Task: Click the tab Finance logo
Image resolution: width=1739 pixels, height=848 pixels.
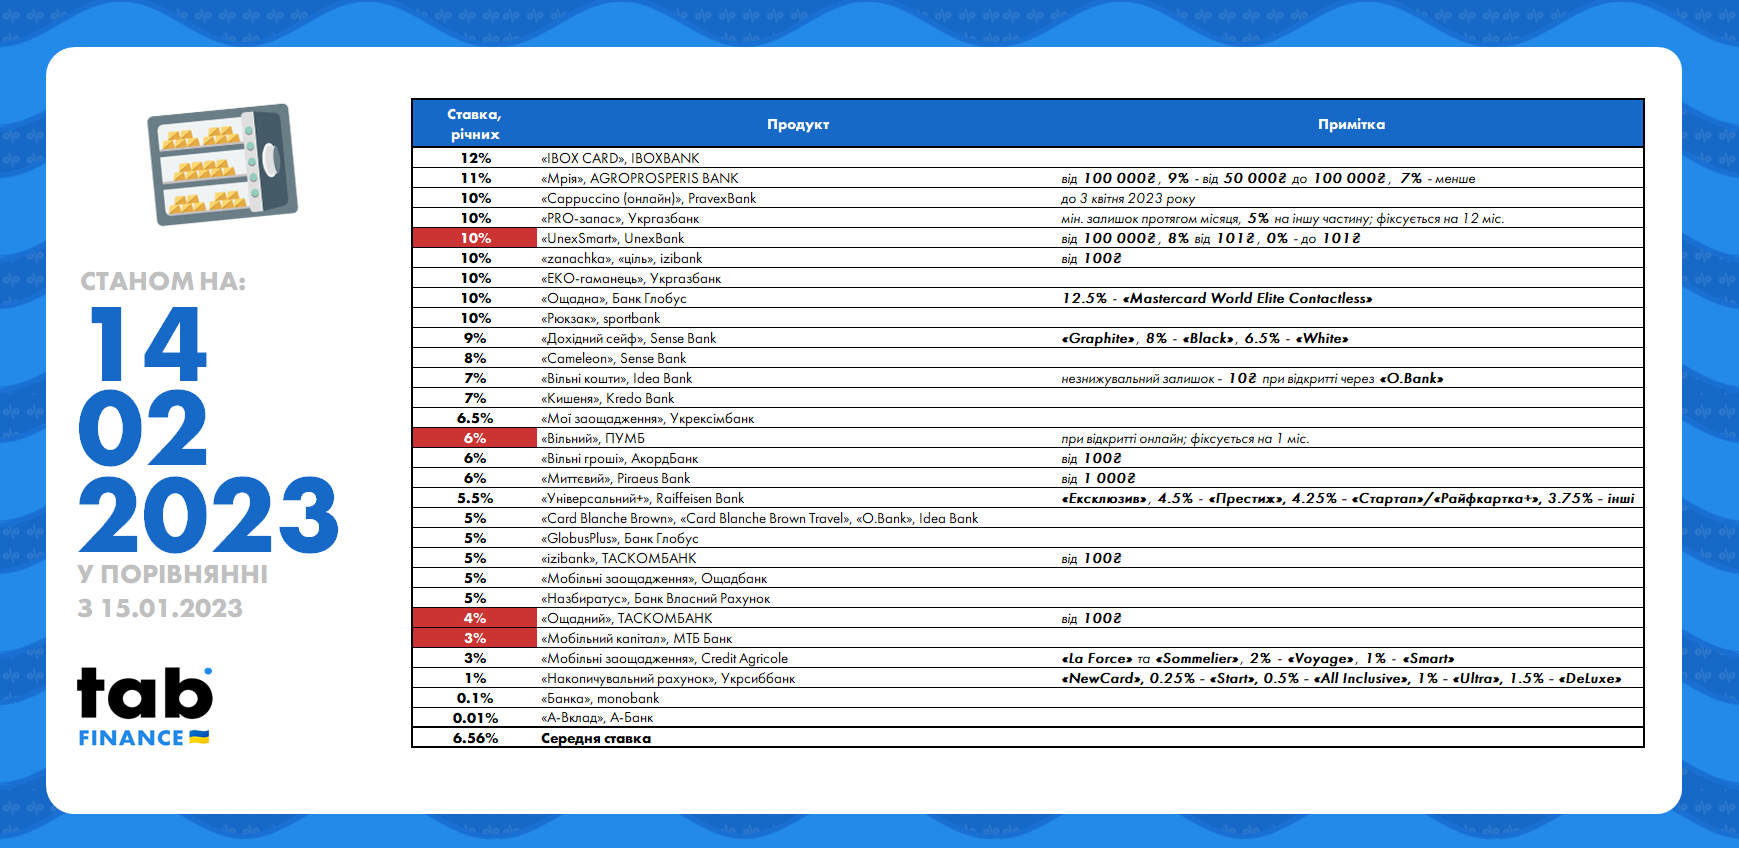Action: pos(145,707)
